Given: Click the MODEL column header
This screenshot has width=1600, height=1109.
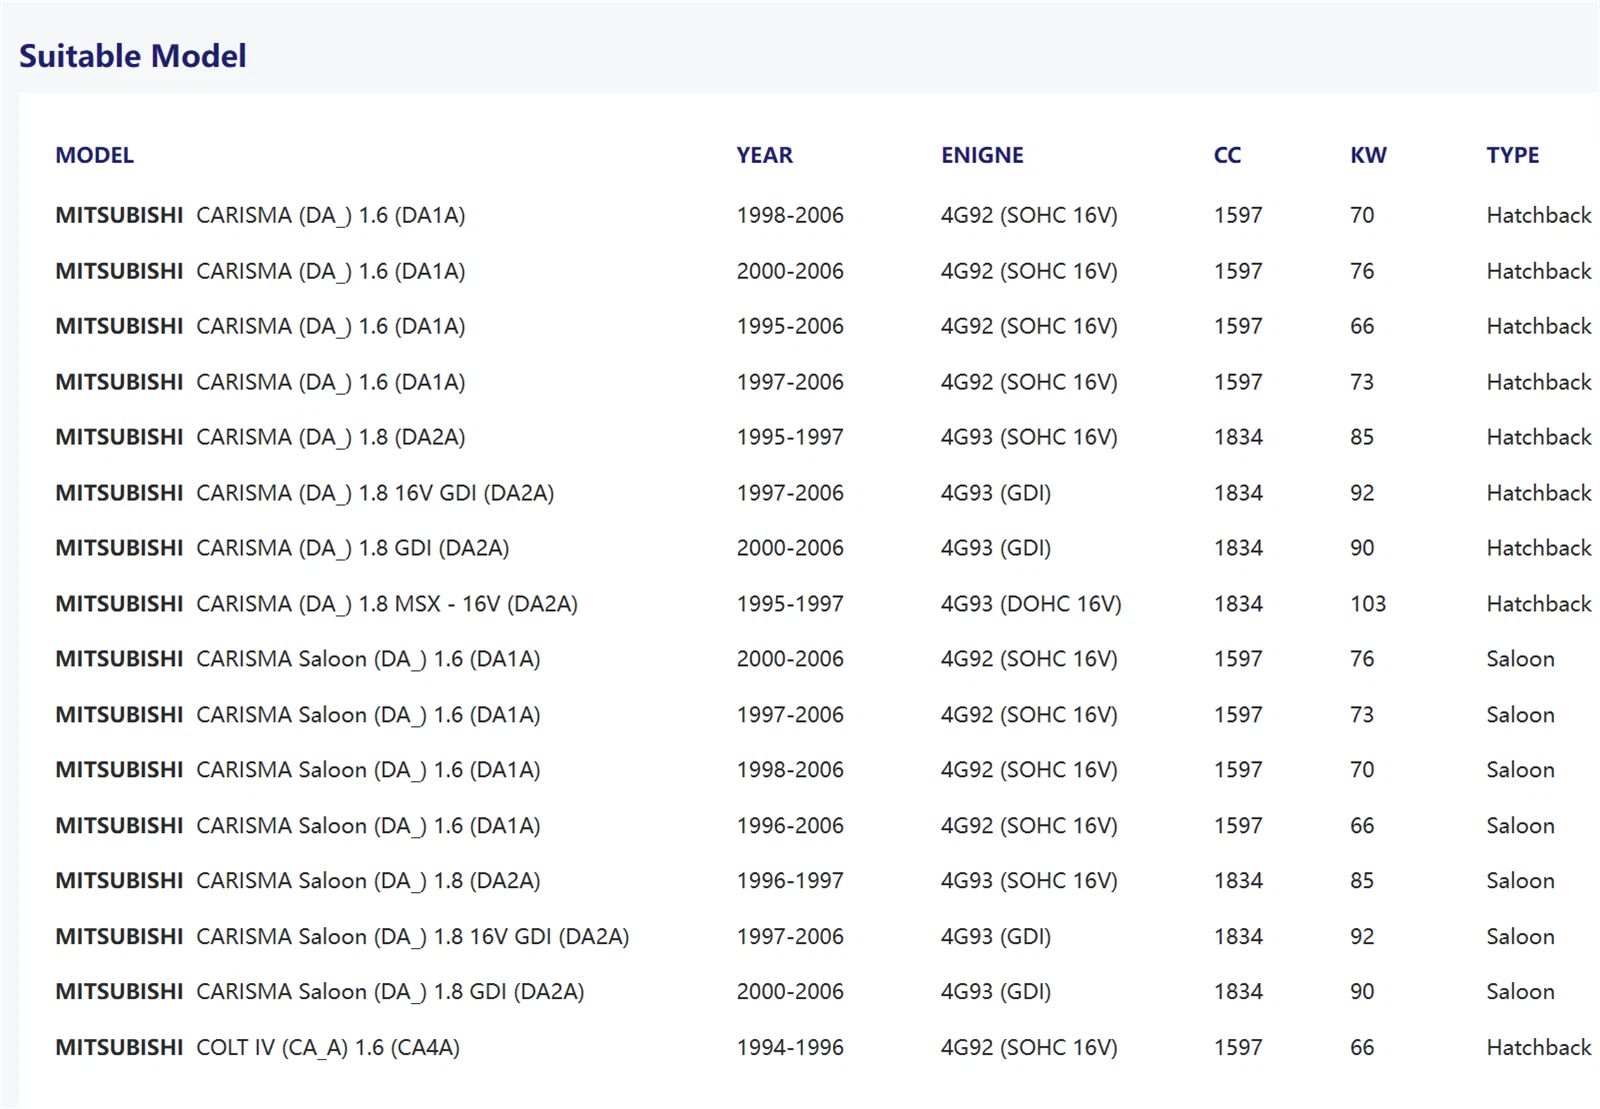Looking at the screenshot, I should point(94,155).
